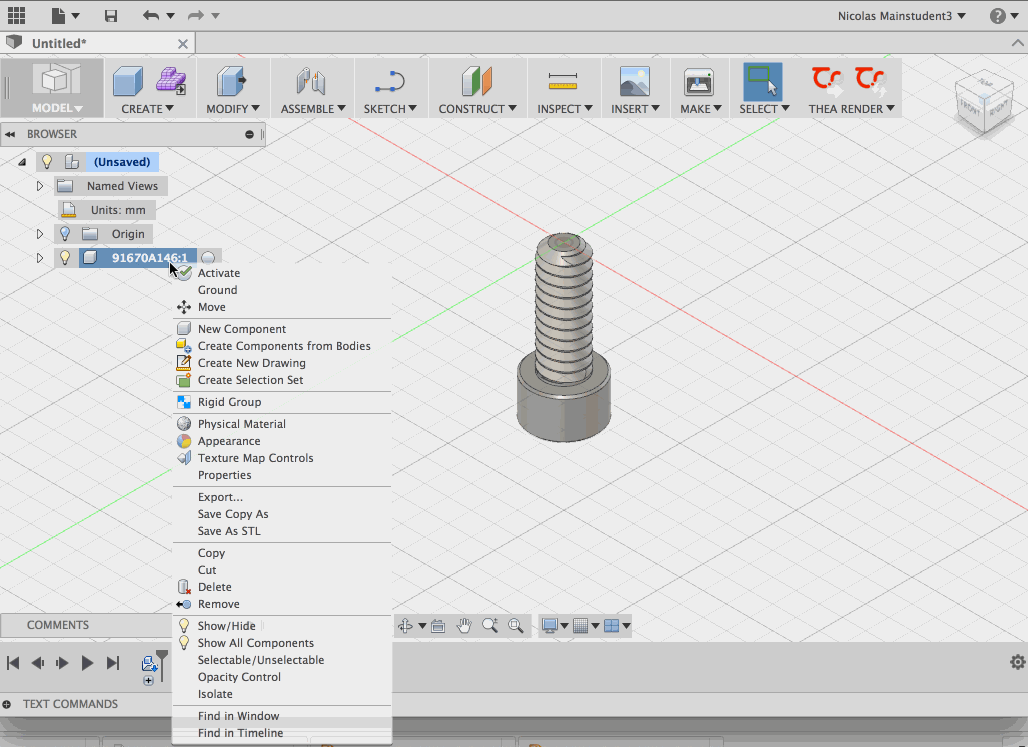The image size is (1028, 747).
Task: Choose Save As STL from context menu
Action: coord(229,531)
